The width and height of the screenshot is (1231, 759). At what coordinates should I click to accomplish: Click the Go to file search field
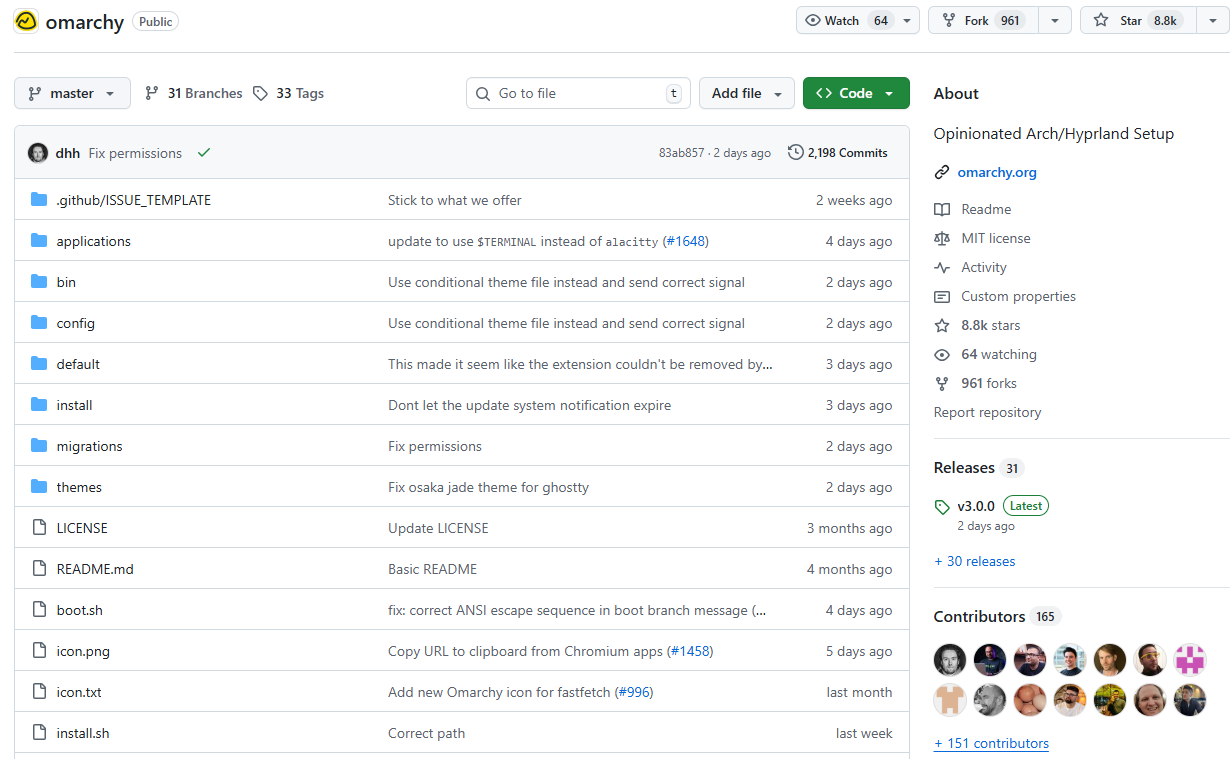point(578,93)
